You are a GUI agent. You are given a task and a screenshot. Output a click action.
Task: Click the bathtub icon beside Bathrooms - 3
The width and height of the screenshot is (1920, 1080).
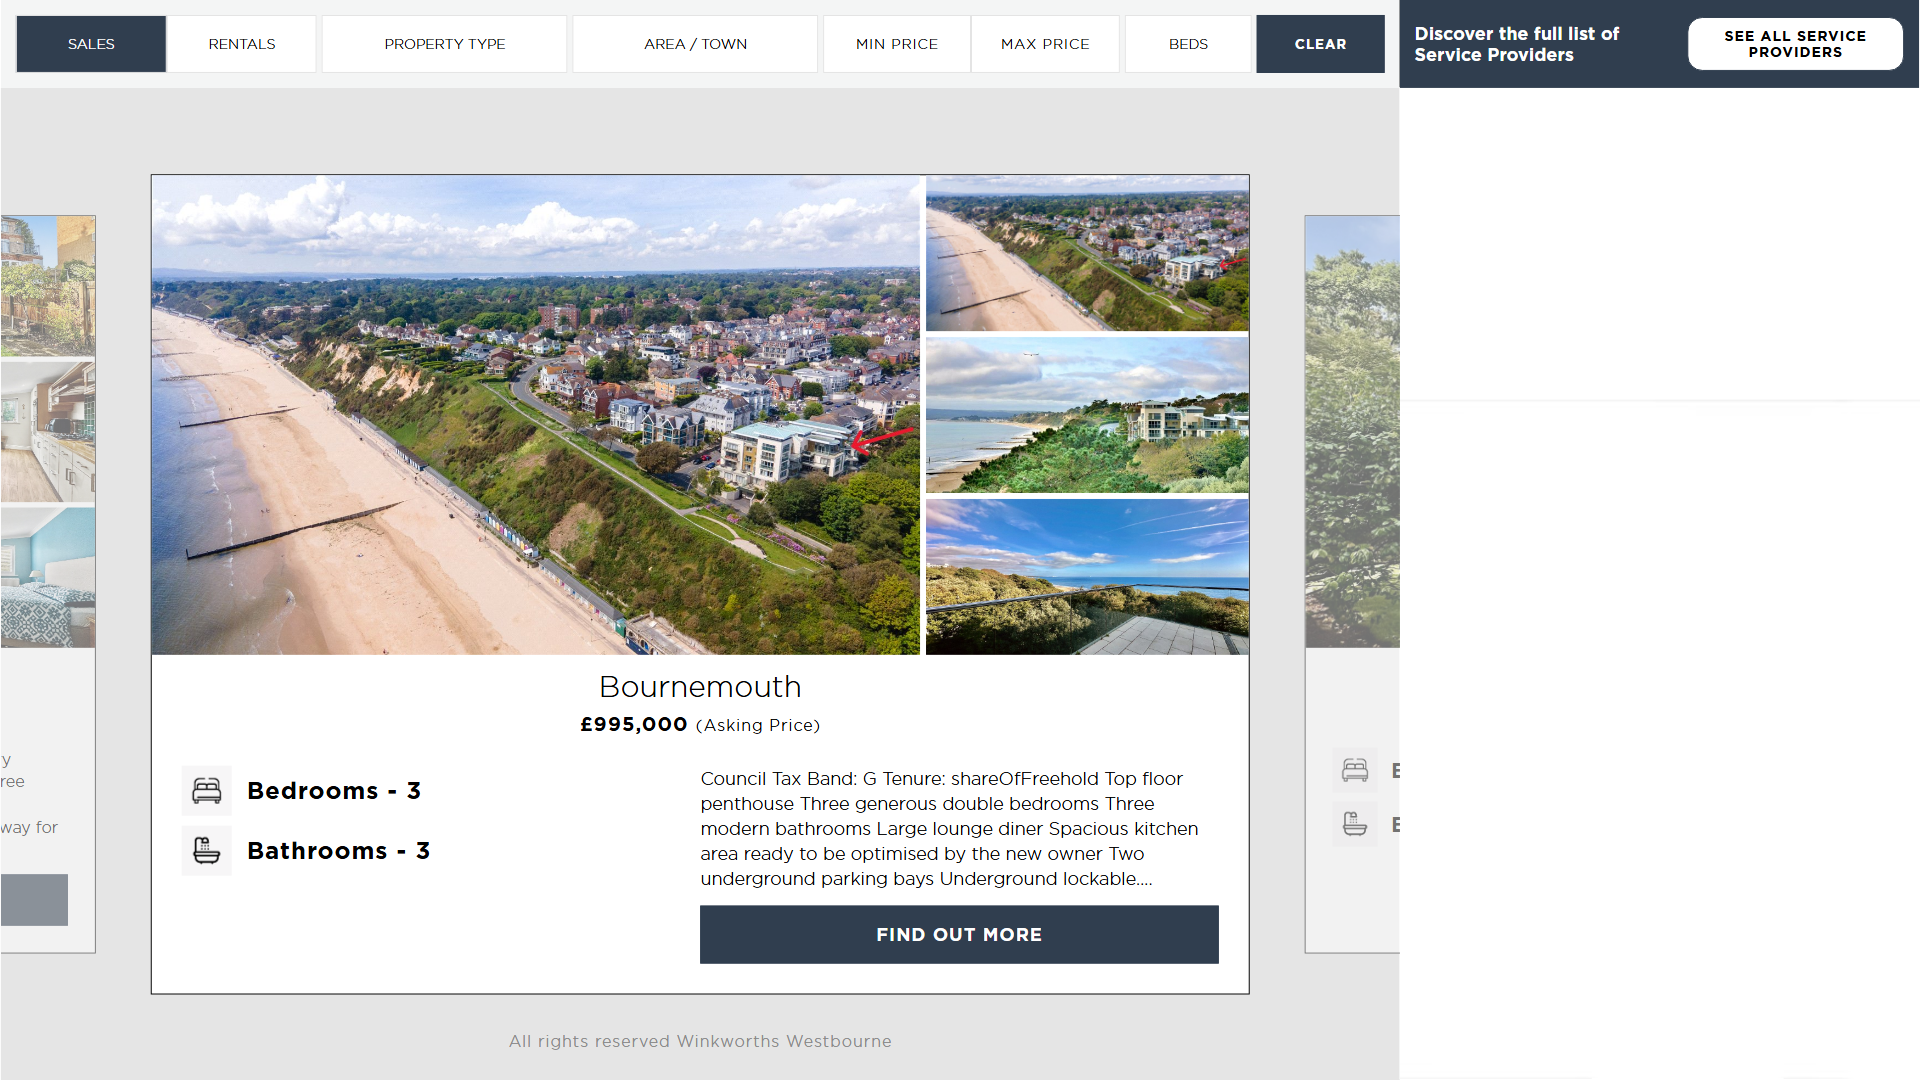[207, 851]
